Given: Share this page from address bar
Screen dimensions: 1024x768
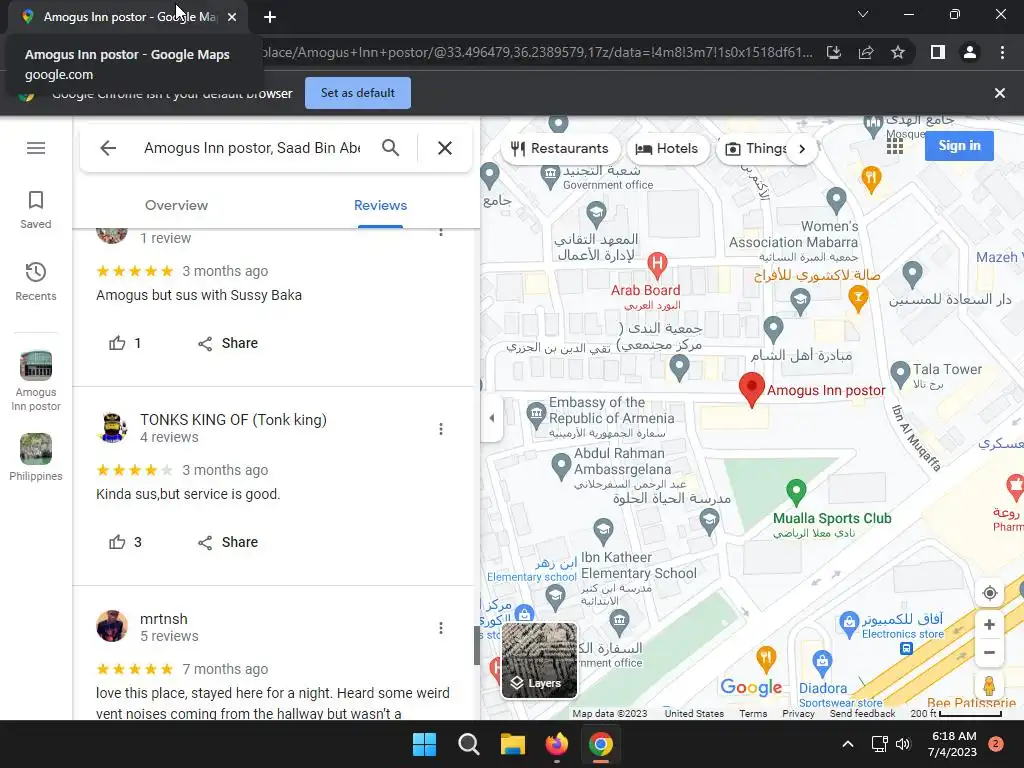Looking at the screenshot, I should tap(866, 52).
